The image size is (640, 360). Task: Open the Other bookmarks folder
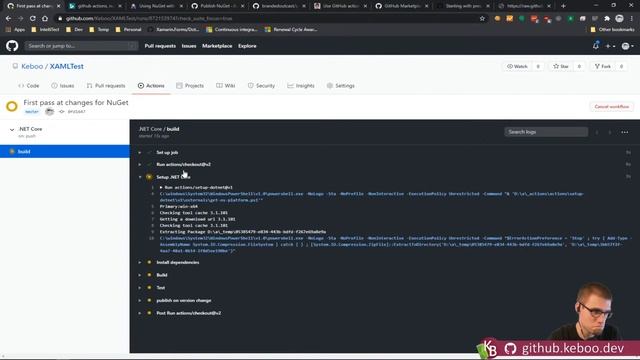click(612, 29)
